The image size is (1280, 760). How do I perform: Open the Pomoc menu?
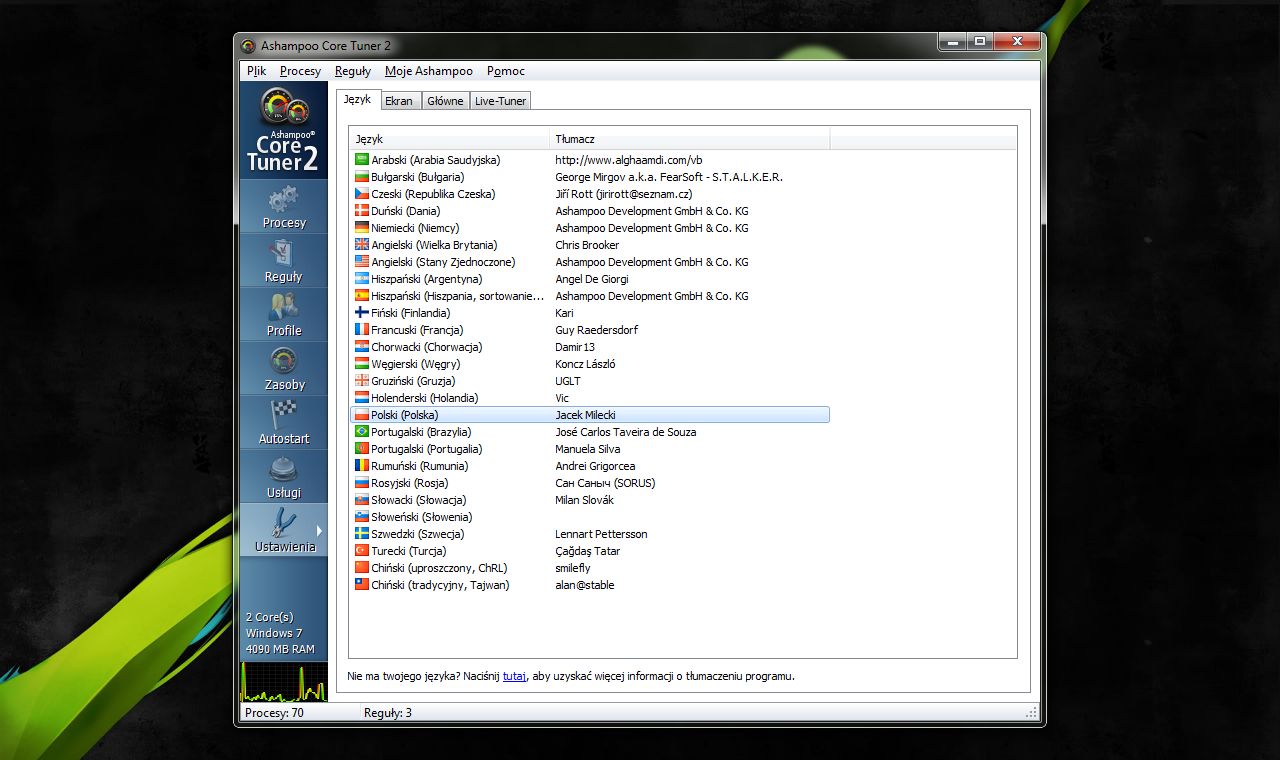tap(506, 71)
